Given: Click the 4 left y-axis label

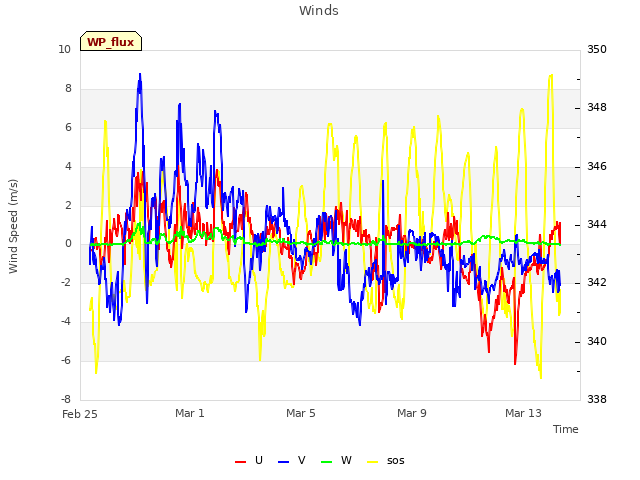Looking at the screenshot, I should click(x=68, y=166).
